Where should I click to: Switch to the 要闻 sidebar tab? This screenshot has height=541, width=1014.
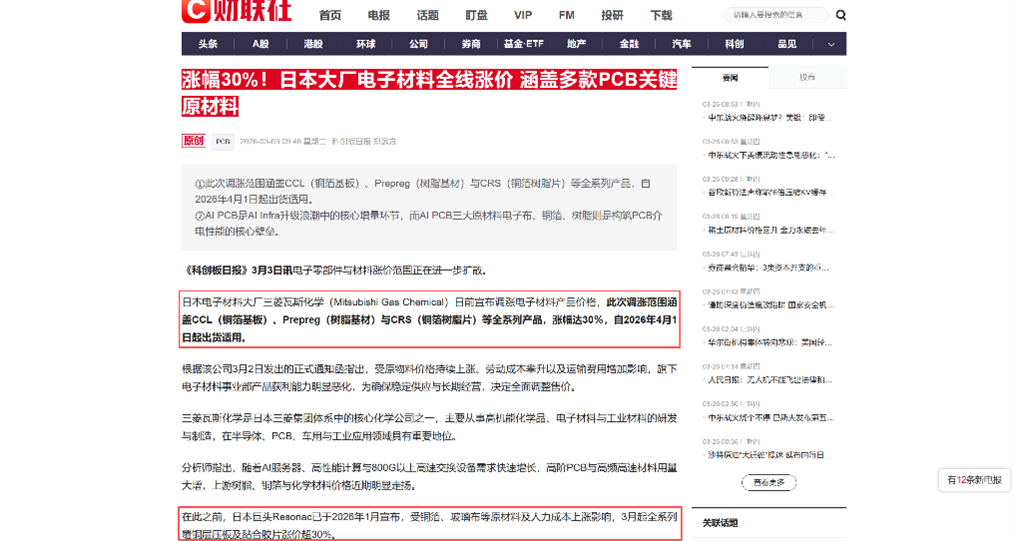[x=730, y=78]
